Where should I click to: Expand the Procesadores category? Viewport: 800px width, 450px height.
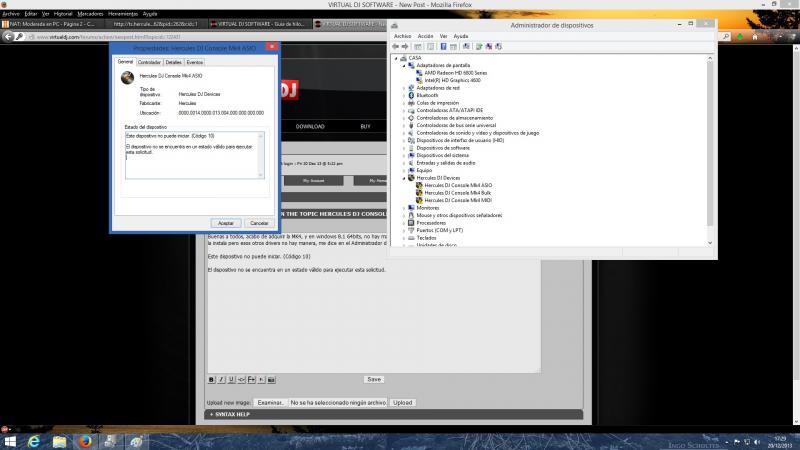pyautogui.click(x=404, y=223)
